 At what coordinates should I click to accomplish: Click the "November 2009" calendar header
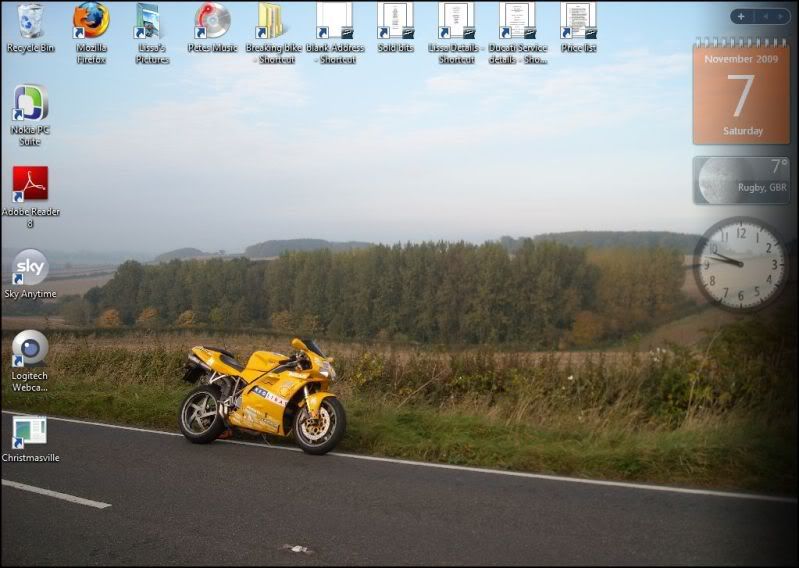coord(741,59)
